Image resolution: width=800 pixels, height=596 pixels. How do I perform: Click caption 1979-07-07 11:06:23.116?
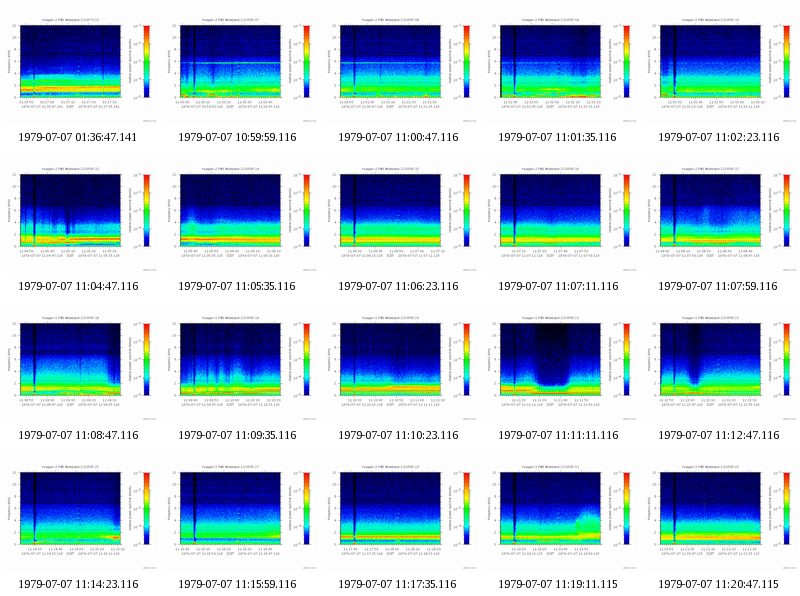(398, 286)
